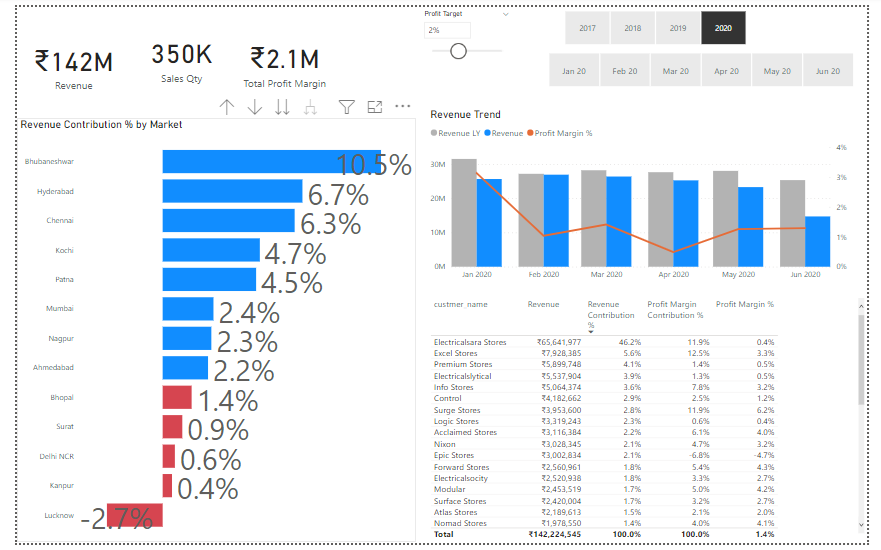Filter by the Jun 20 month button
The image size is (881, 550).
828,71
